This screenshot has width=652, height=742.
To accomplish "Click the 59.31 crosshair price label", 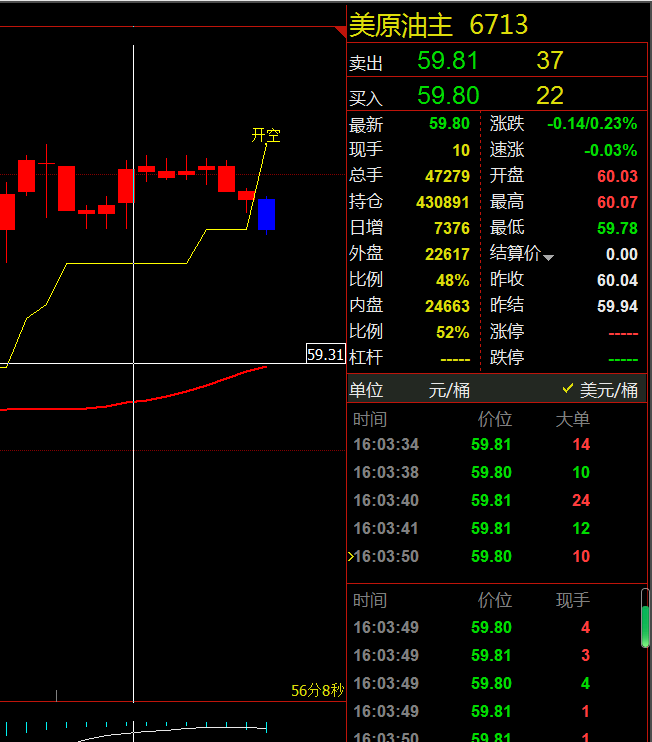I will (326, 354).
